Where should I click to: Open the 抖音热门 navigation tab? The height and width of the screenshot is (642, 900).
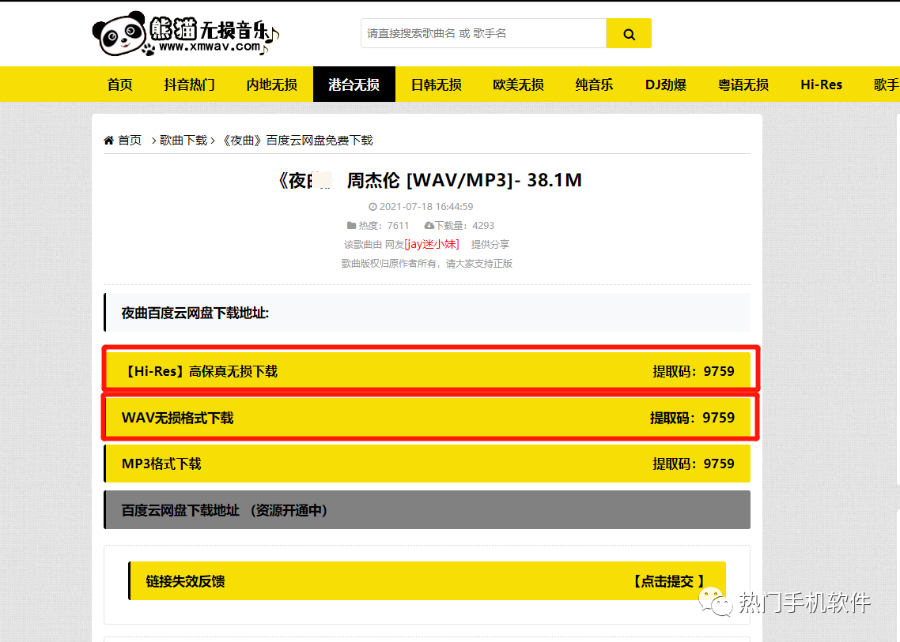point(189,85)
